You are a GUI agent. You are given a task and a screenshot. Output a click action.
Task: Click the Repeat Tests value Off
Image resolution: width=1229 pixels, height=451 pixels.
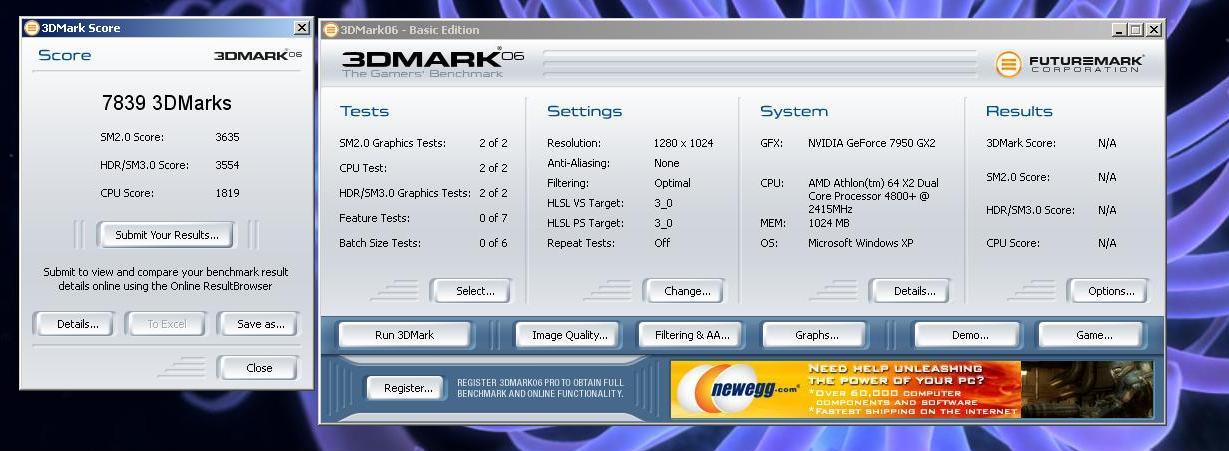(x=662, y=243)
